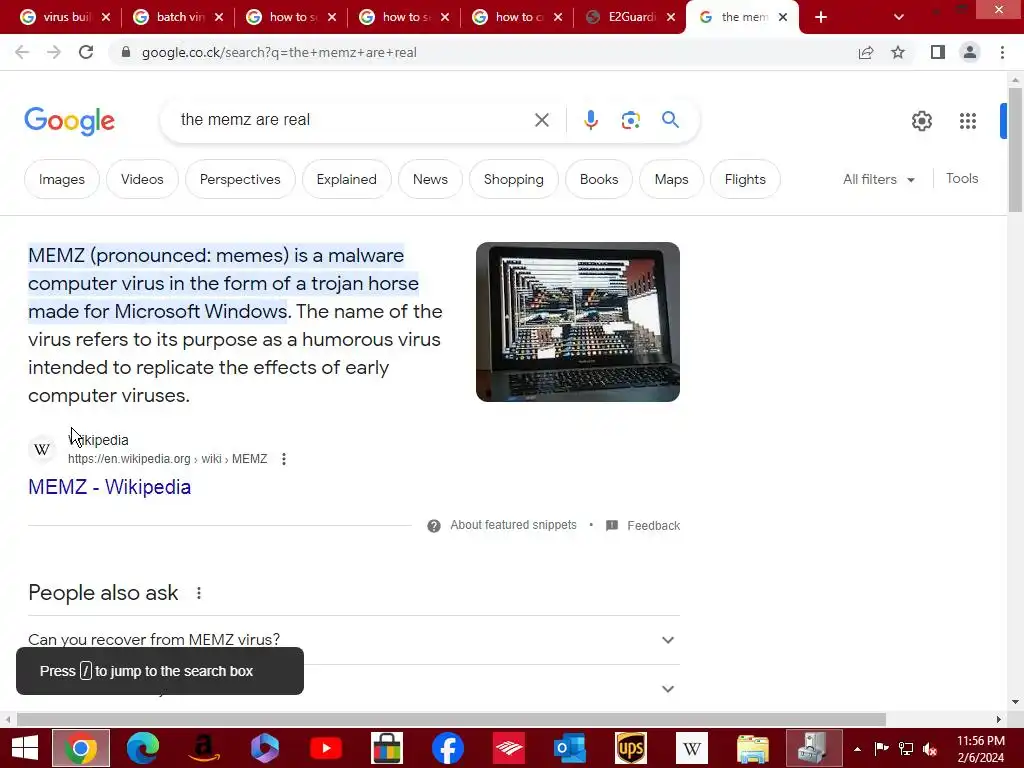Open Outlook from taskbar
This screenshot has width=1024, height=768.
pos(569,748)
